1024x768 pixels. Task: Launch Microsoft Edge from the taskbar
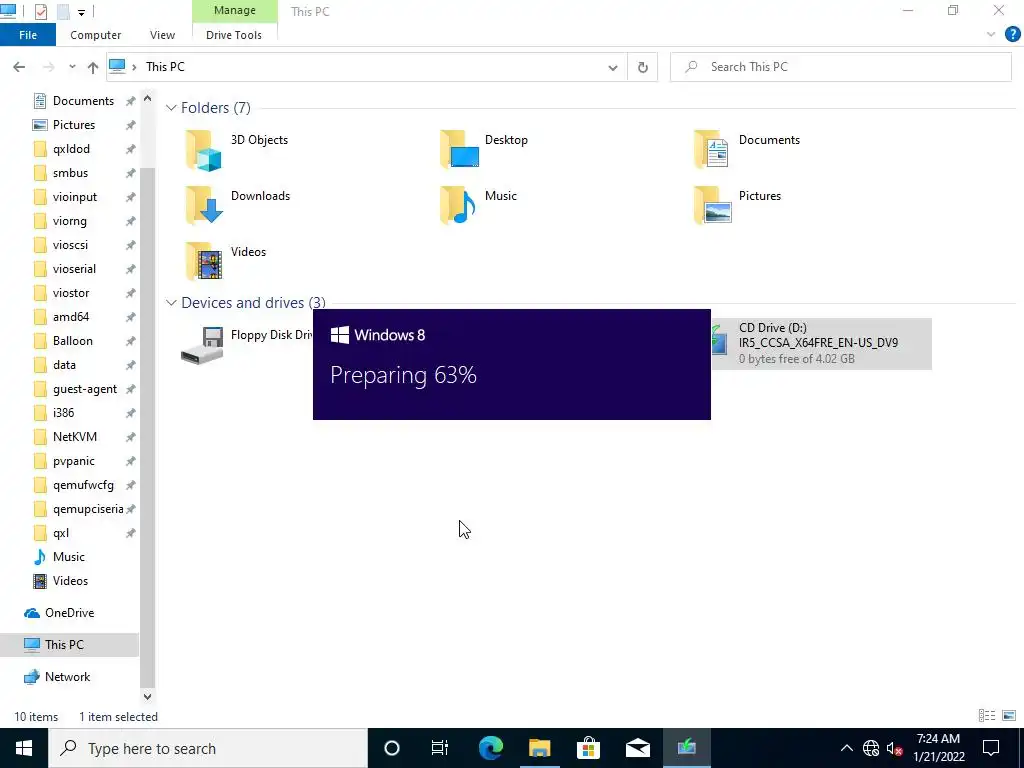[x=491, y=748]
